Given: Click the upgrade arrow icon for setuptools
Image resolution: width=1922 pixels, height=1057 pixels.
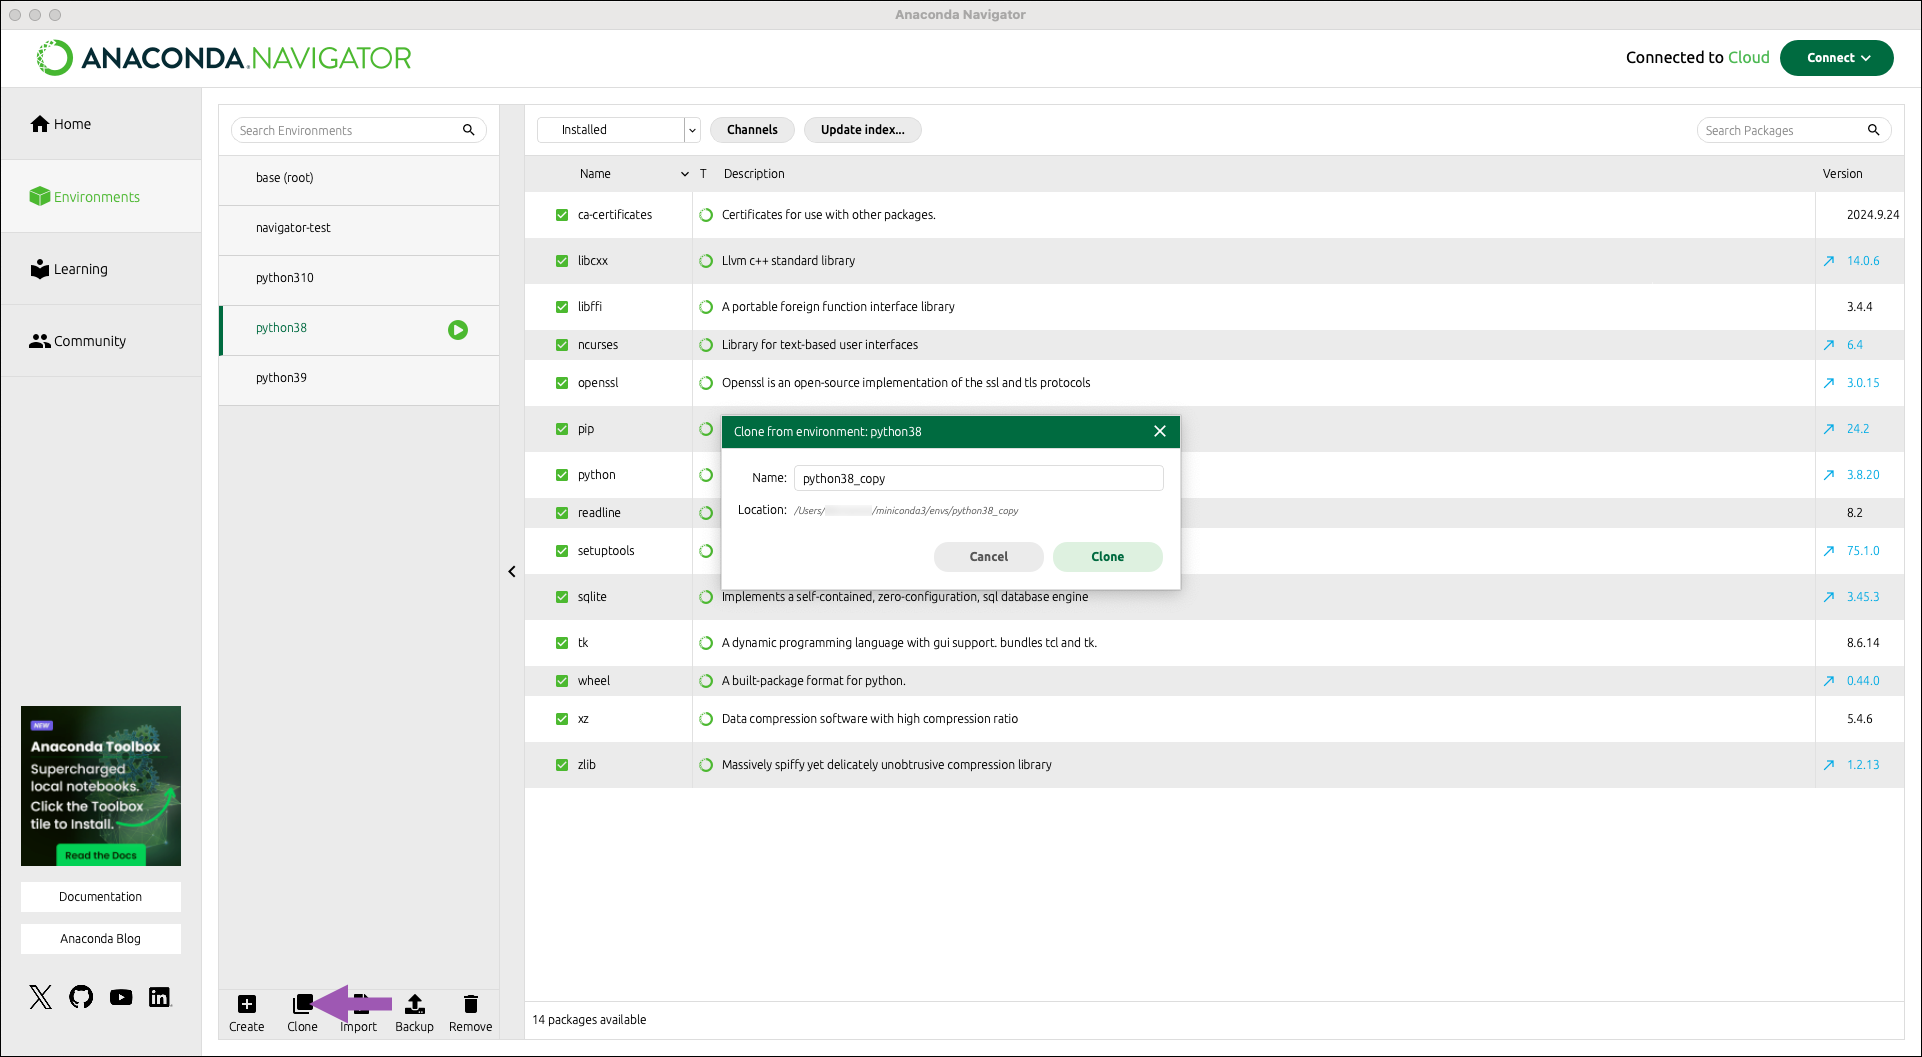Looking at the screenshot, I should [x=1829, y=551].
